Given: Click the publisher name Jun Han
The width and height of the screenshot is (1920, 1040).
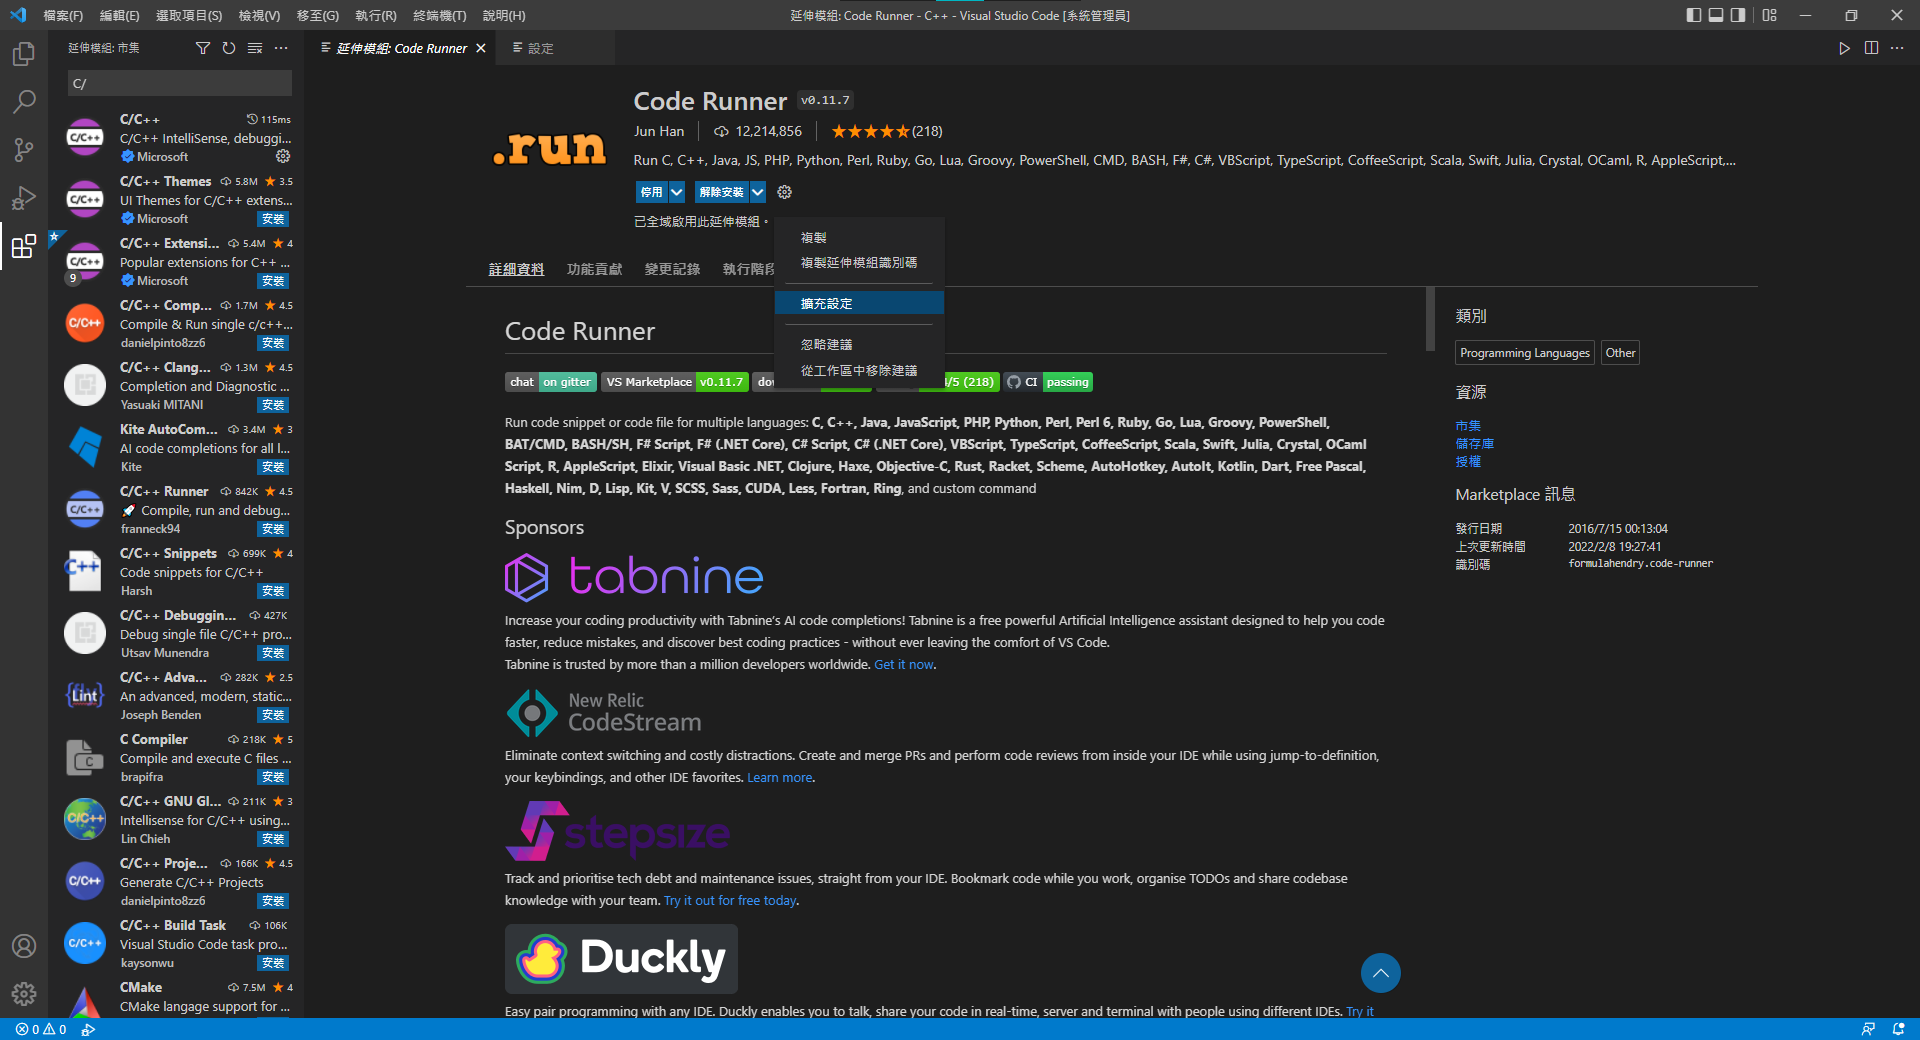Looking at the screenshot, I should (x=659, y=131).
